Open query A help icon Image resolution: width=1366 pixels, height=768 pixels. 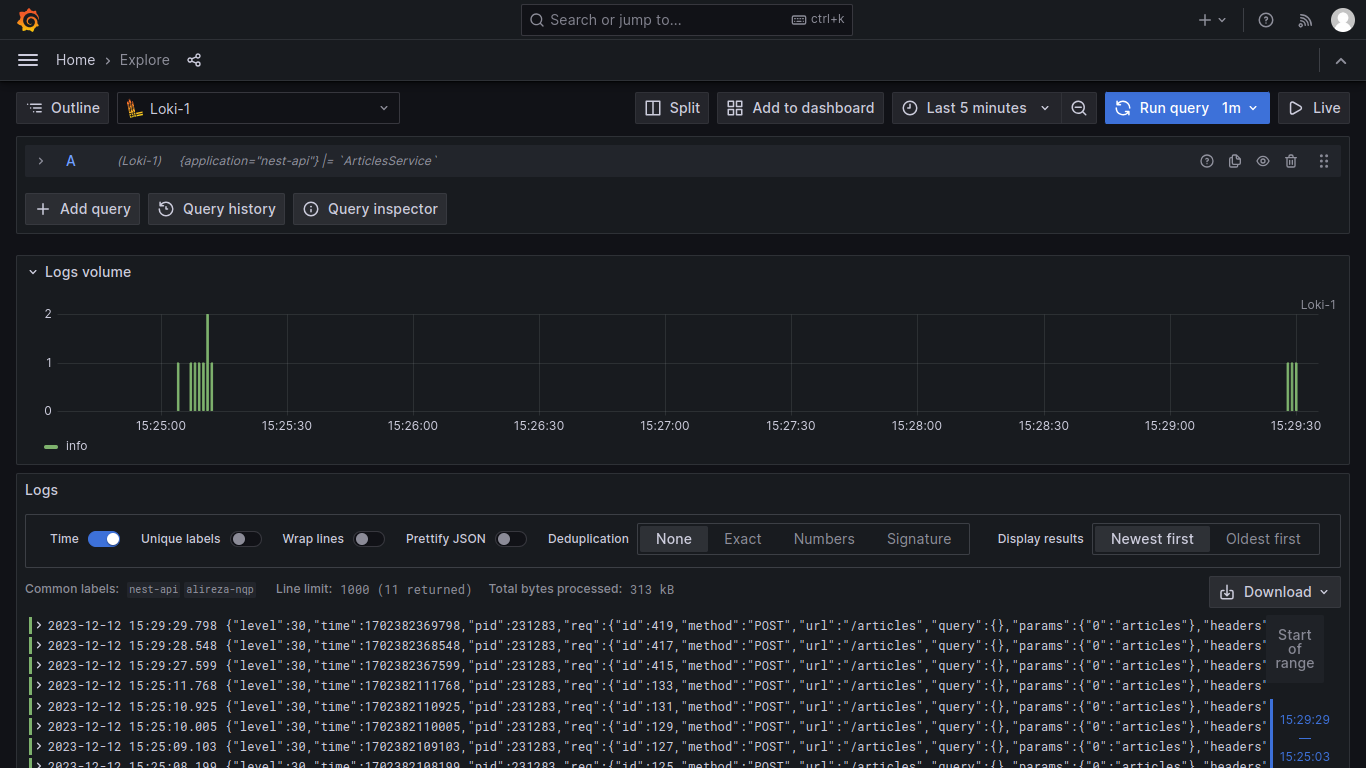(x=1207, y=161)
